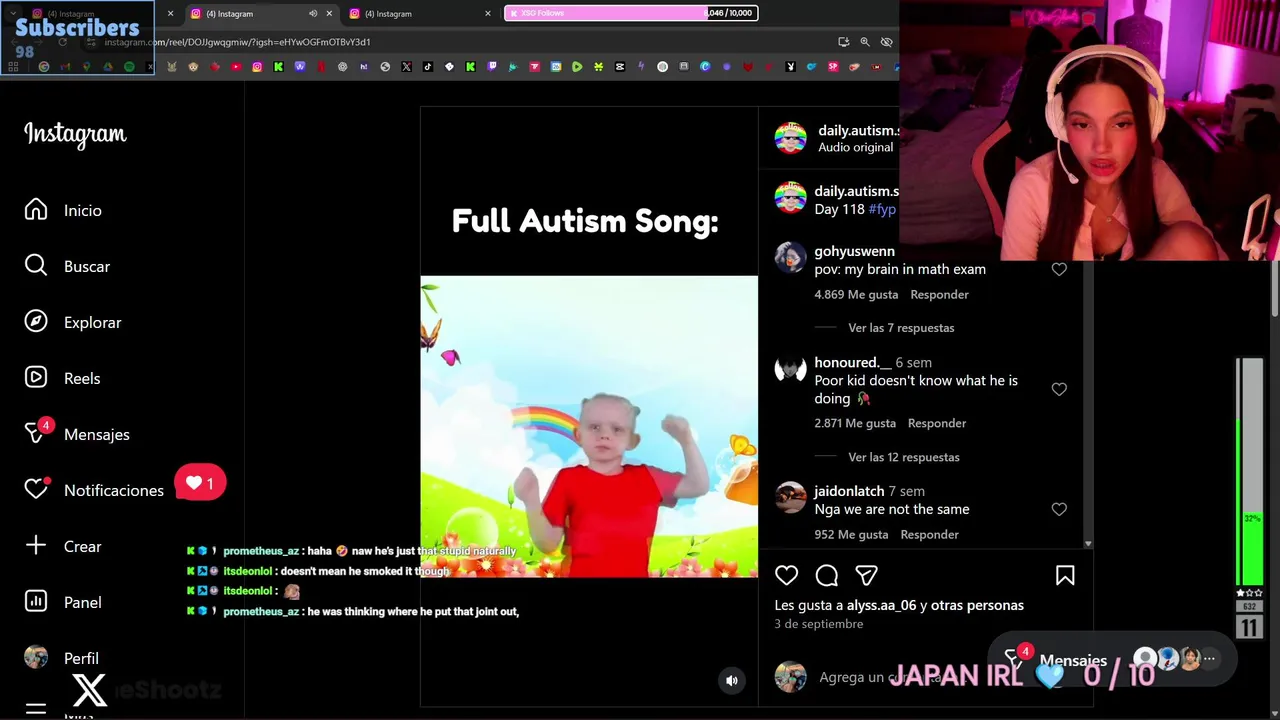1280x720 pixels.
Task: Open TikTok bookmark in bookmarks bar
Action: pyautogui.click(x=428, y=67)
